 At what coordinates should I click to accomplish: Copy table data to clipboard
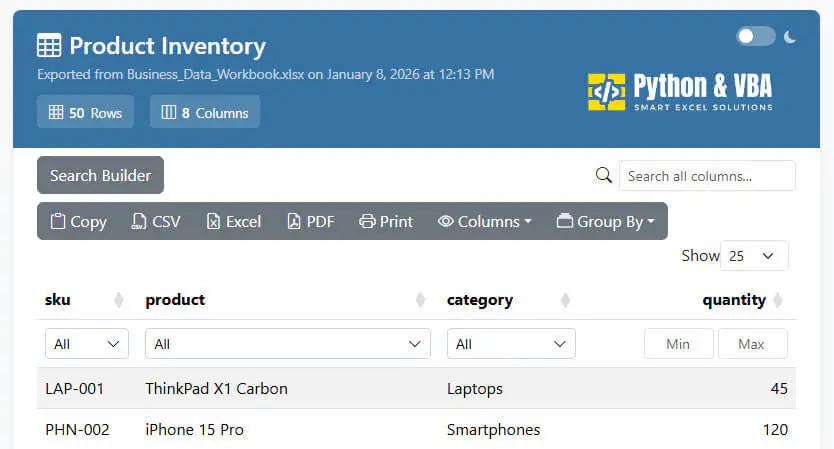point(79,222)
